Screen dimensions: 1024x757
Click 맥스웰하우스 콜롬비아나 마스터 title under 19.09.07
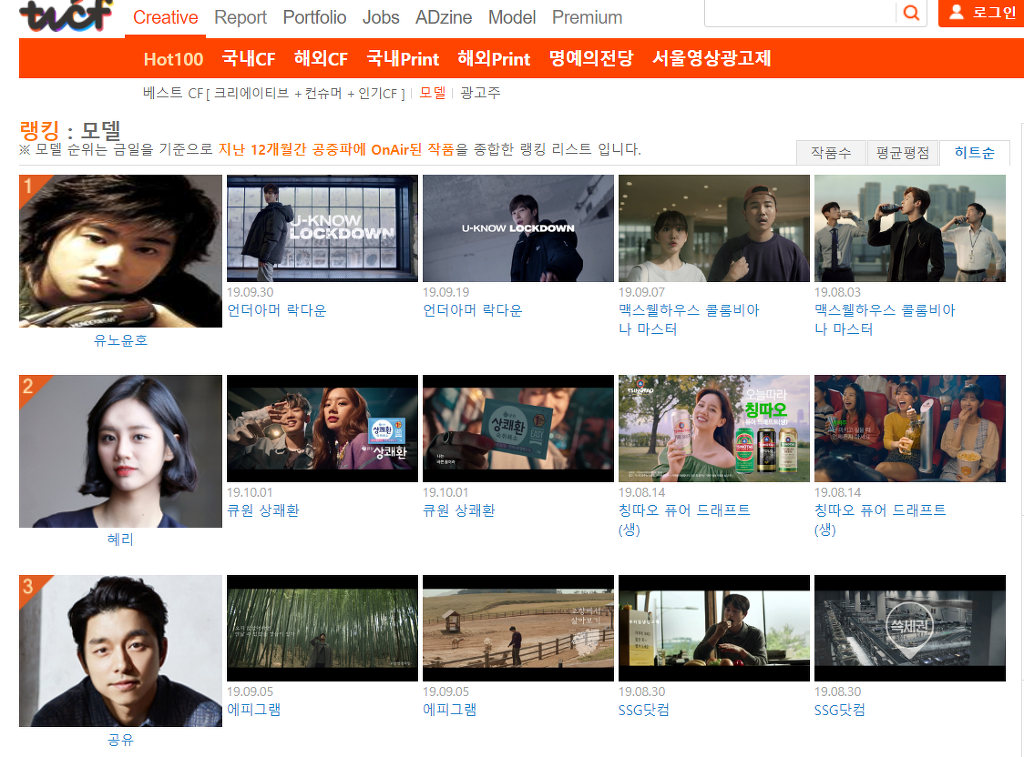click(x=689, y=319)
